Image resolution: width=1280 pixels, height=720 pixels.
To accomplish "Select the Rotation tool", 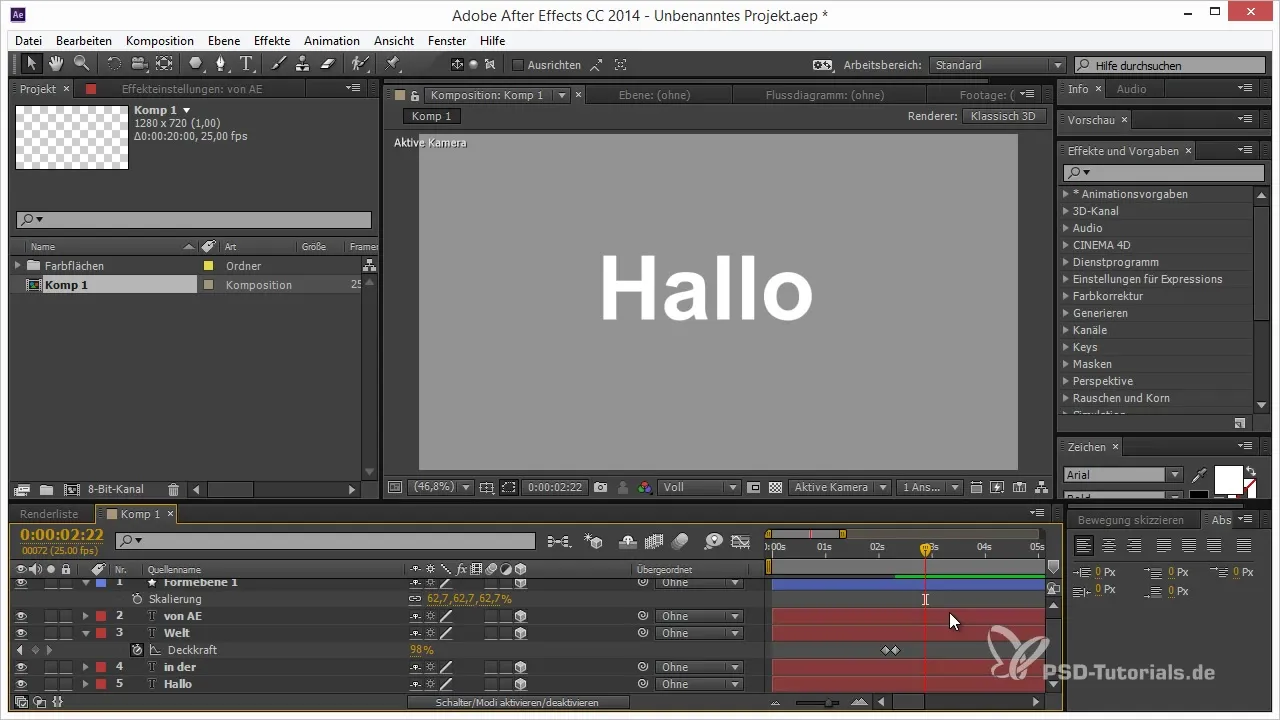I will [x=113, y=64].
